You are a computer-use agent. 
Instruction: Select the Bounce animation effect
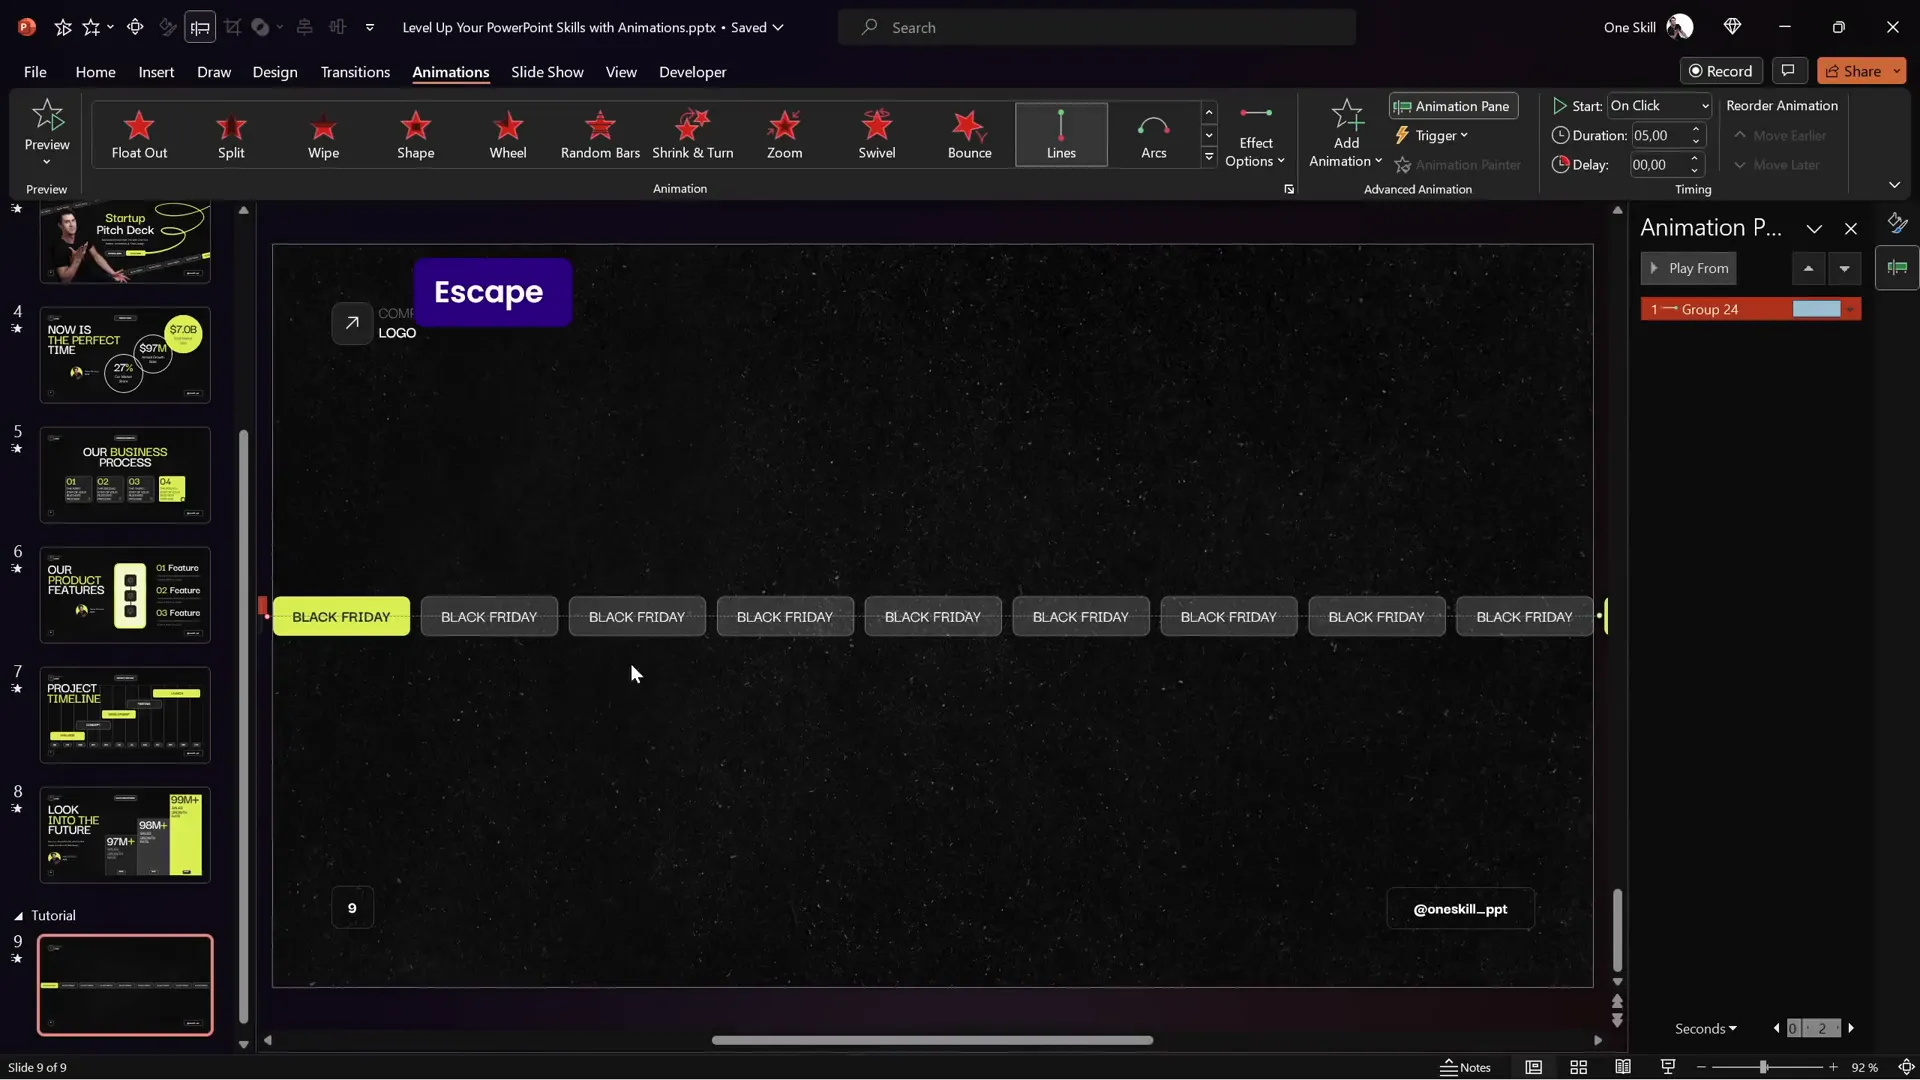(968, 135)
